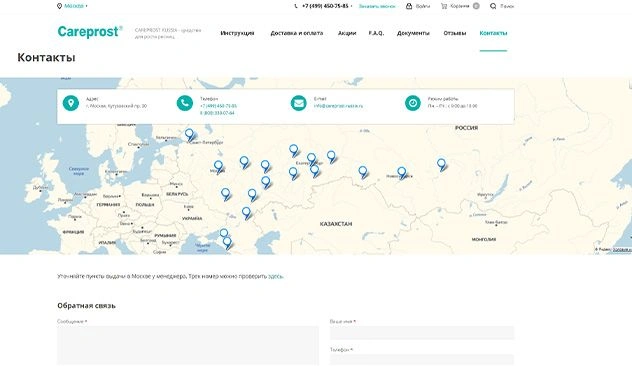This screenshot has height=366, width=632.
Task: Click the search magnifier icon
Action: pyautogui.click(x=493, y=6)
